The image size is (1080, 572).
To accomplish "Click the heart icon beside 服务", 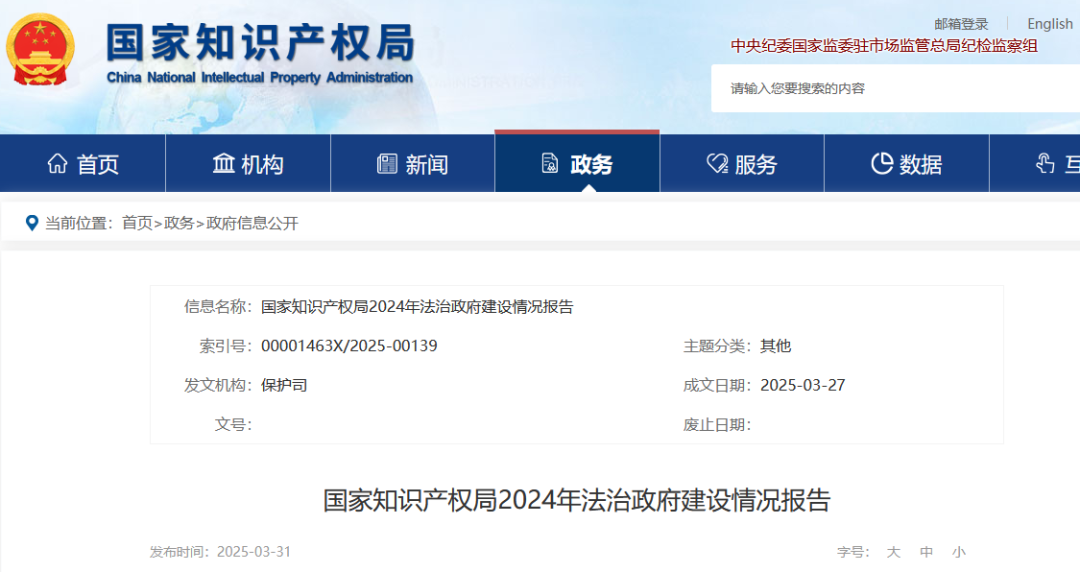I will 717,164.
